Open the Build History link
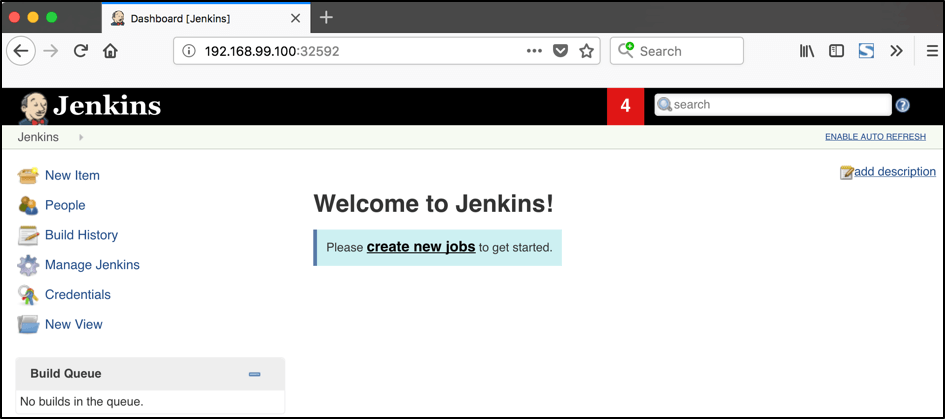 coord(81,235)
